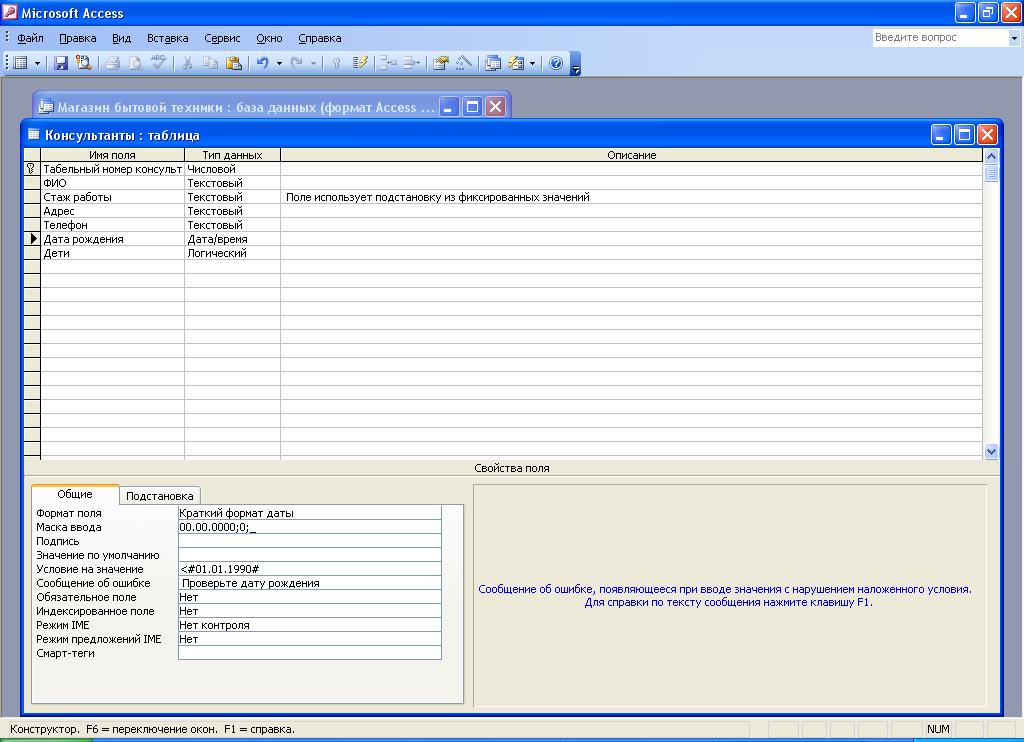This screenshot has width=1024, height=742.
Task: Click the Режим предложений IME value 'Нет'
Action: [x=310, y=639]
